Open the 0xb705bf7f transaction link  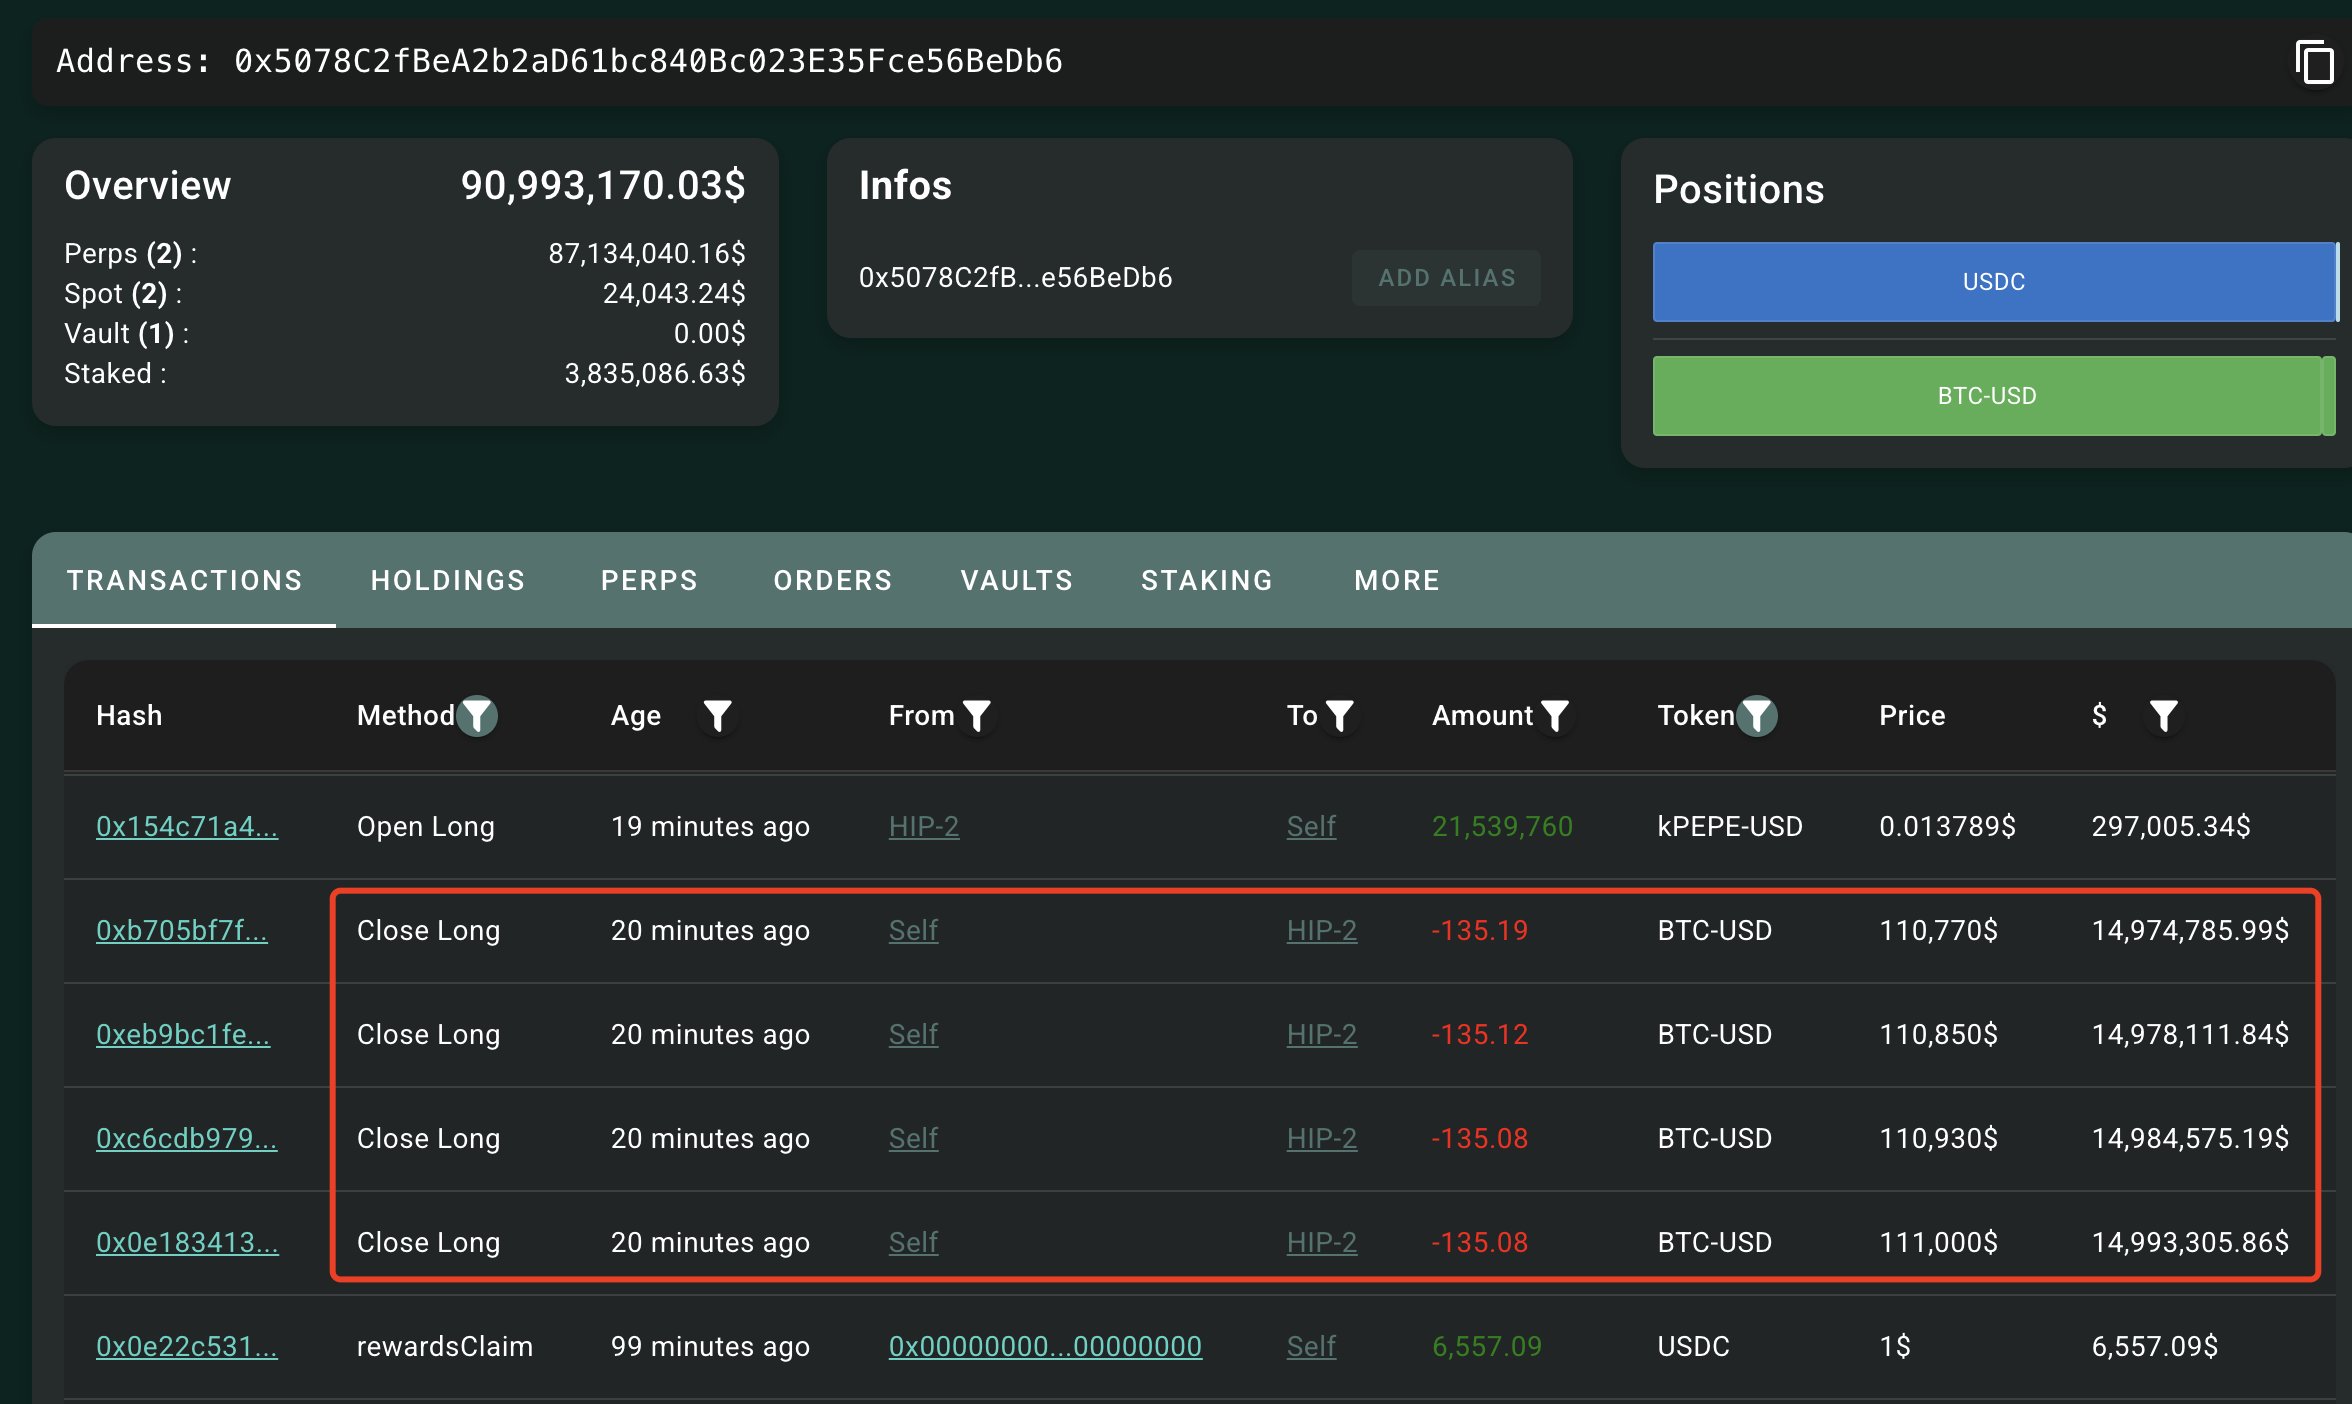(x=182, y=931)
